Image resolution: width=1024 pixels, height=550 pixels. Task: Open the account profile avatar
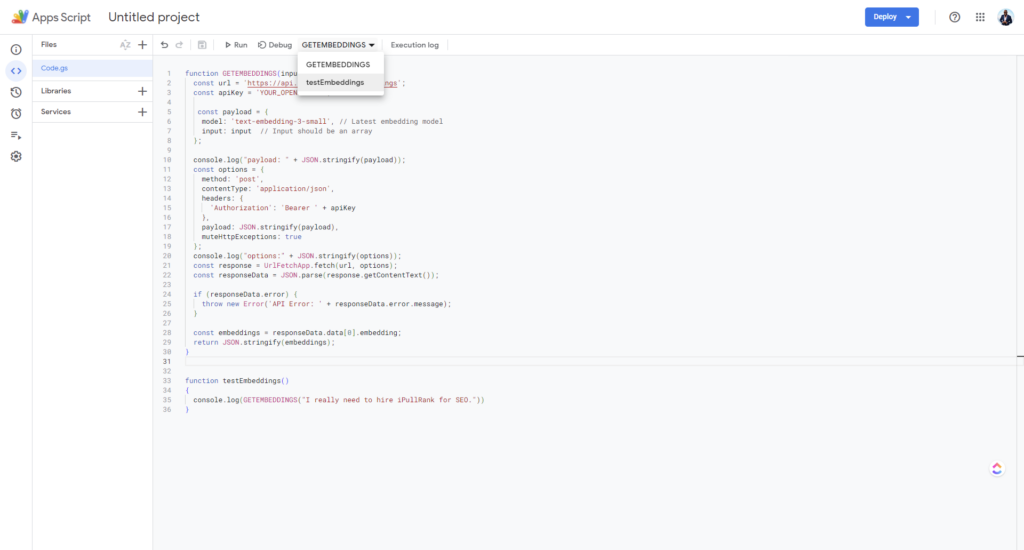[x=1006, y=17]
